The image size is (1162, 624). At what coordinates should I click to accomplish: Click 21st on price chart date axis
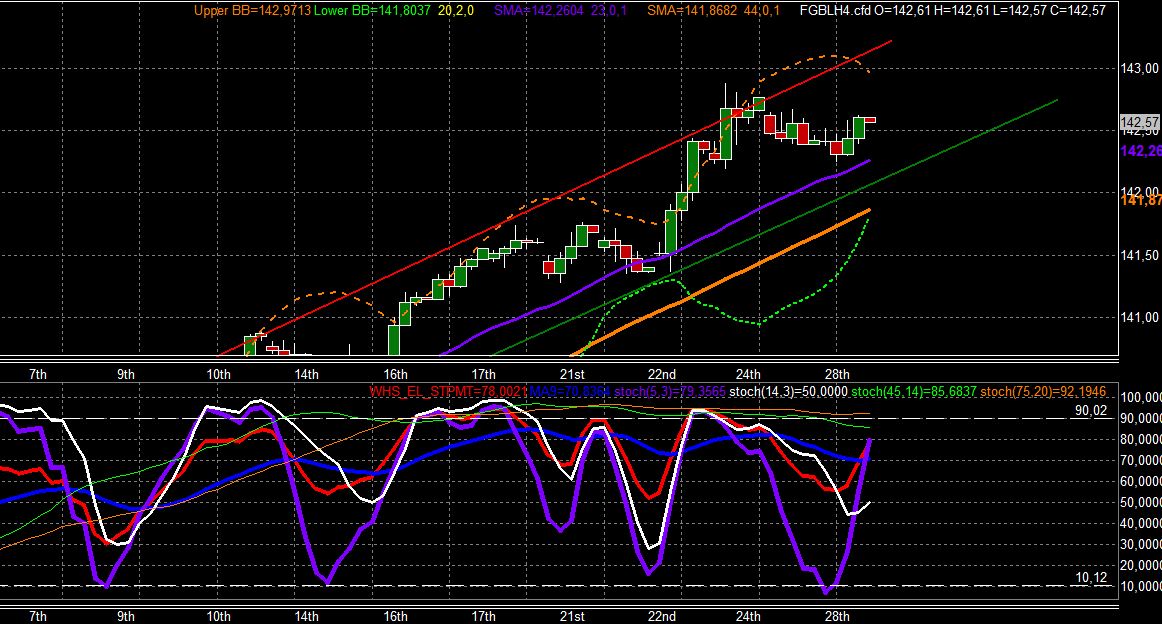[x=571, y=374]
